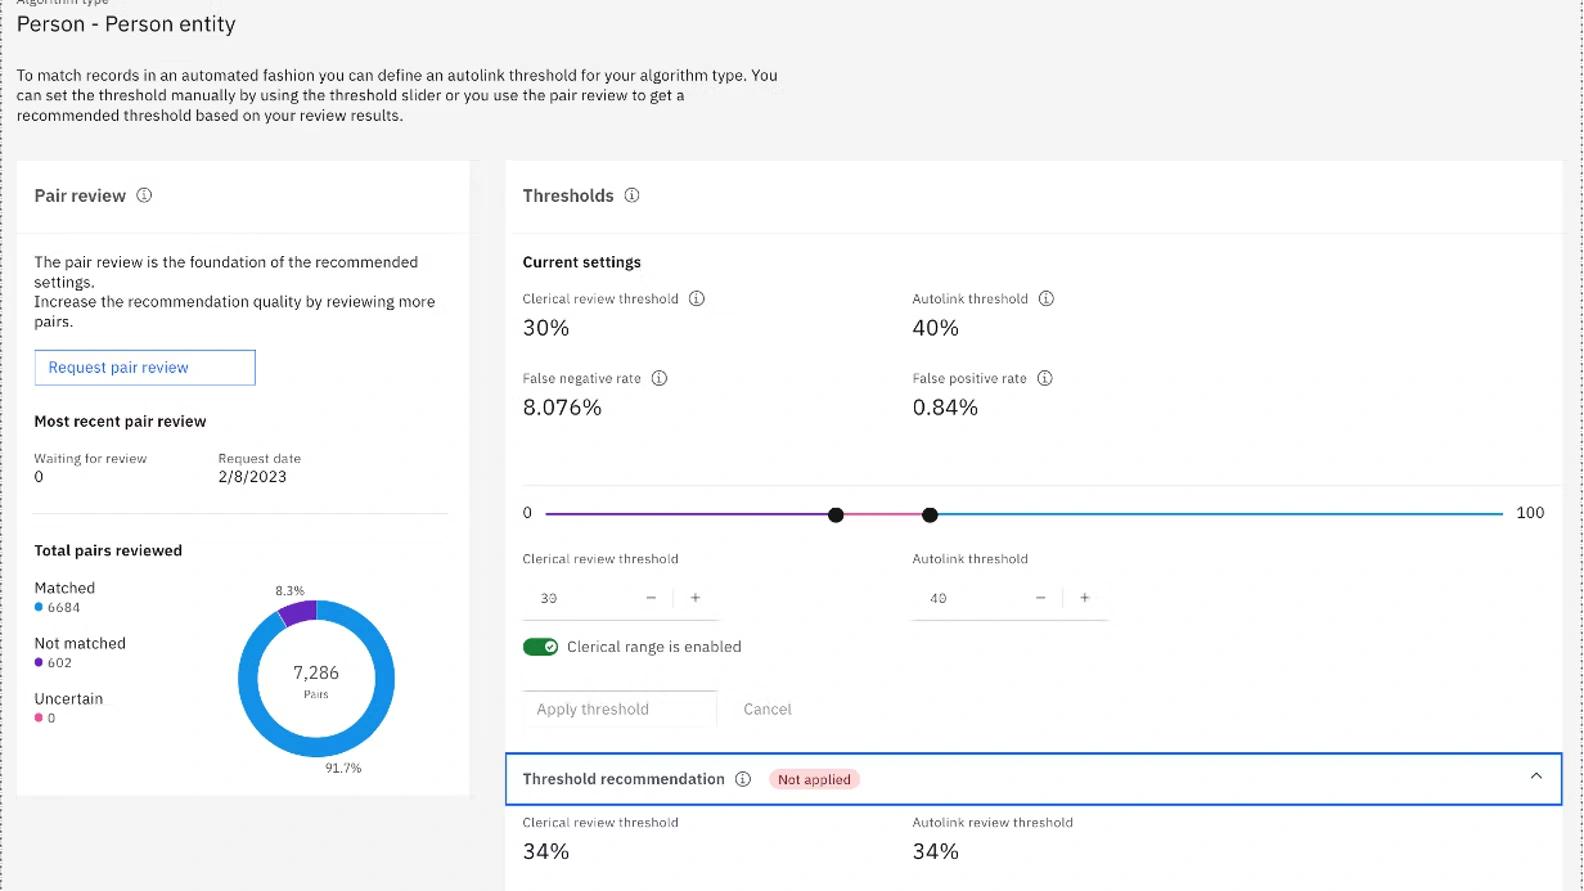Increase Autolink threshold with plus button

pyautogui.click(x=1085, y=598)
